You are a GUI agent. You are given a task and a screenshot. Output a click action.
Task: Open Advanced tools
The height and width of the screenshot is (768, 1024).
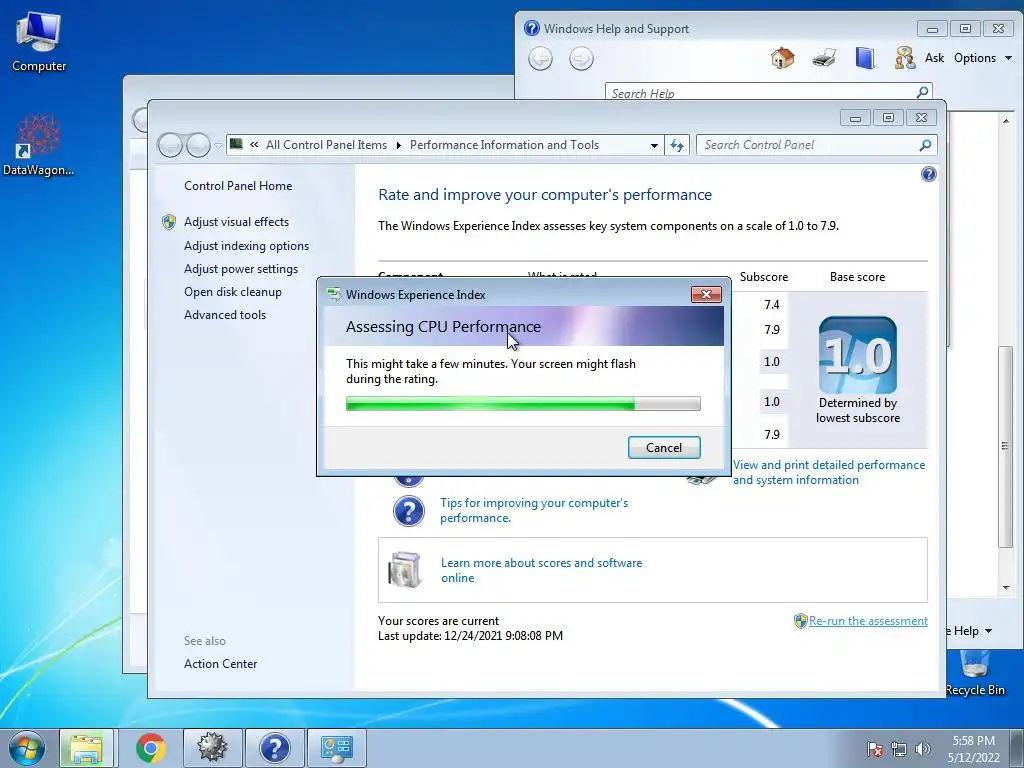[x=225, y=315]
